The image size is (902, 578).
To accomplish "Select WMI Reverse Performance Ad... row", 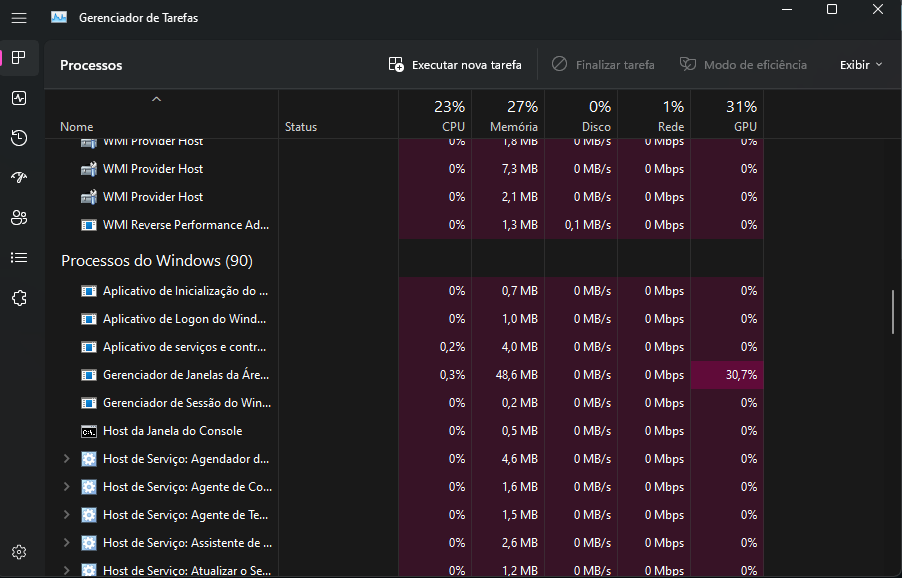I will (x=404, y=225).
